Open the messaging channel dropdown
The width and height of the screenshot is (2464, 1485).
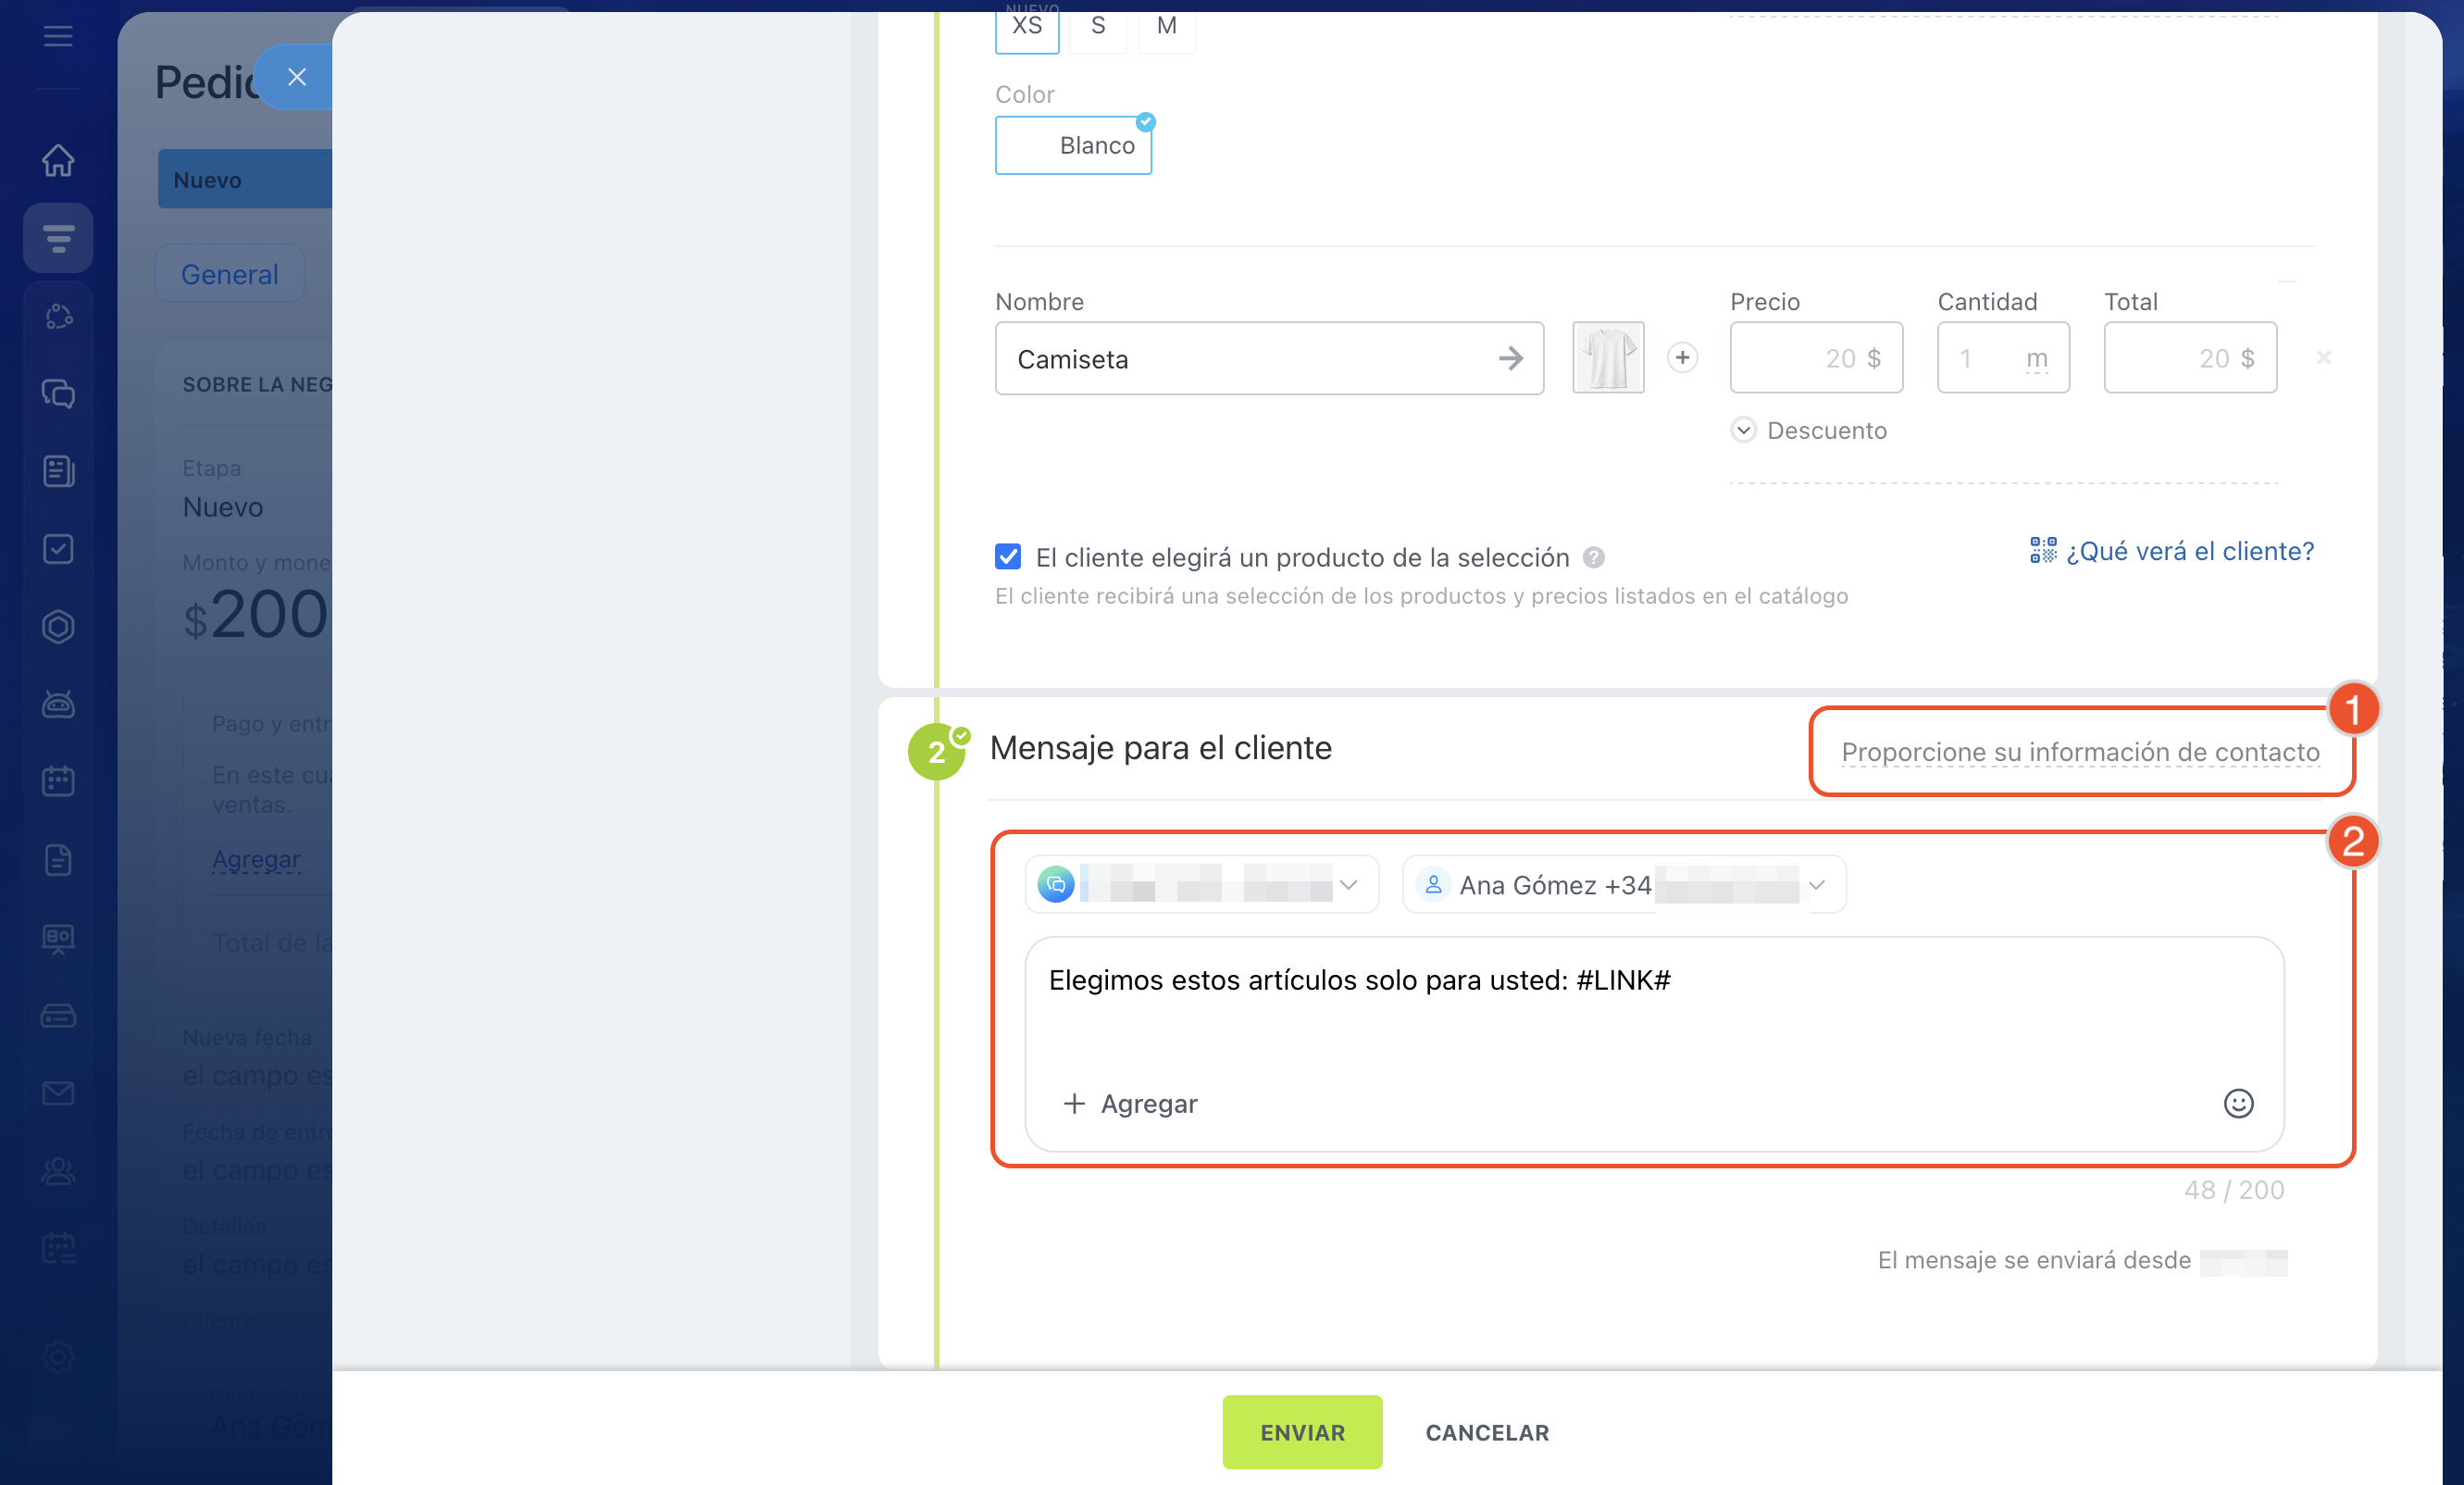[1201, 885]
